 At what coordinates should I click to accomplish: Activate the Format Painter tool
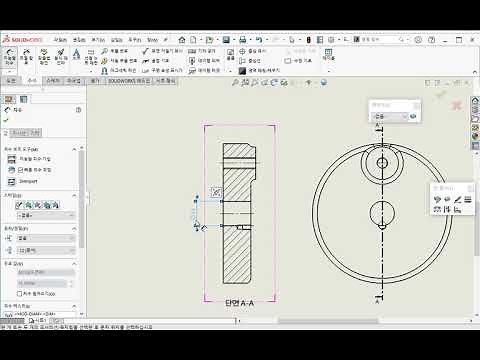coord(61,56)
